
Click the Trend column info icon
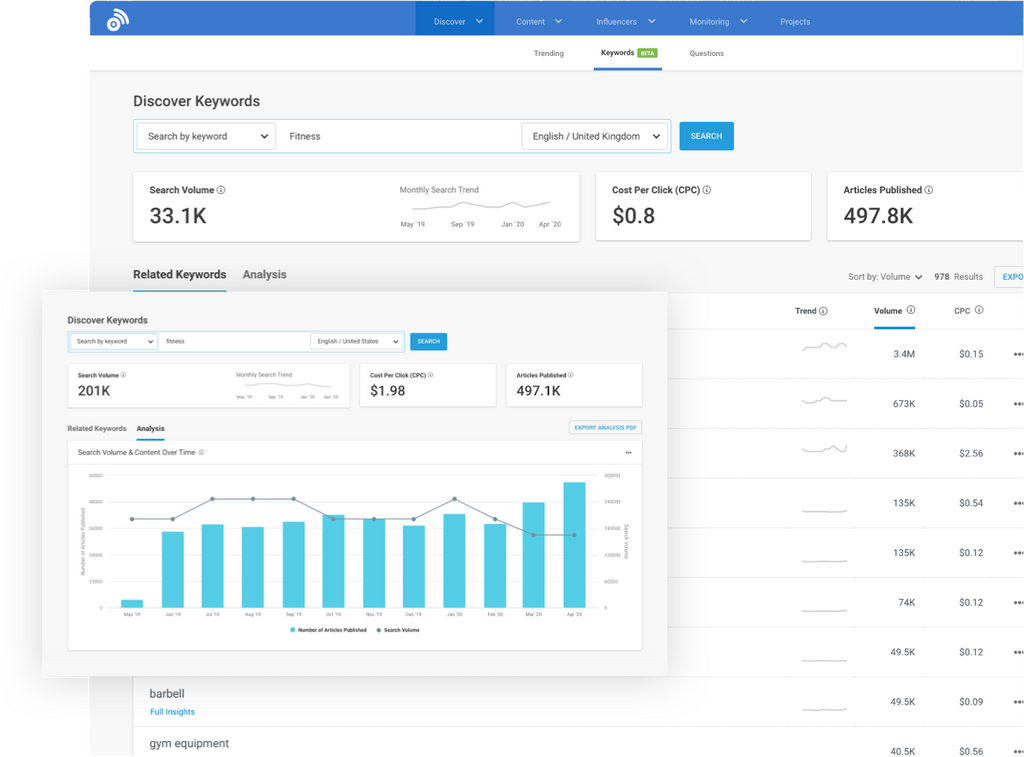824,311
